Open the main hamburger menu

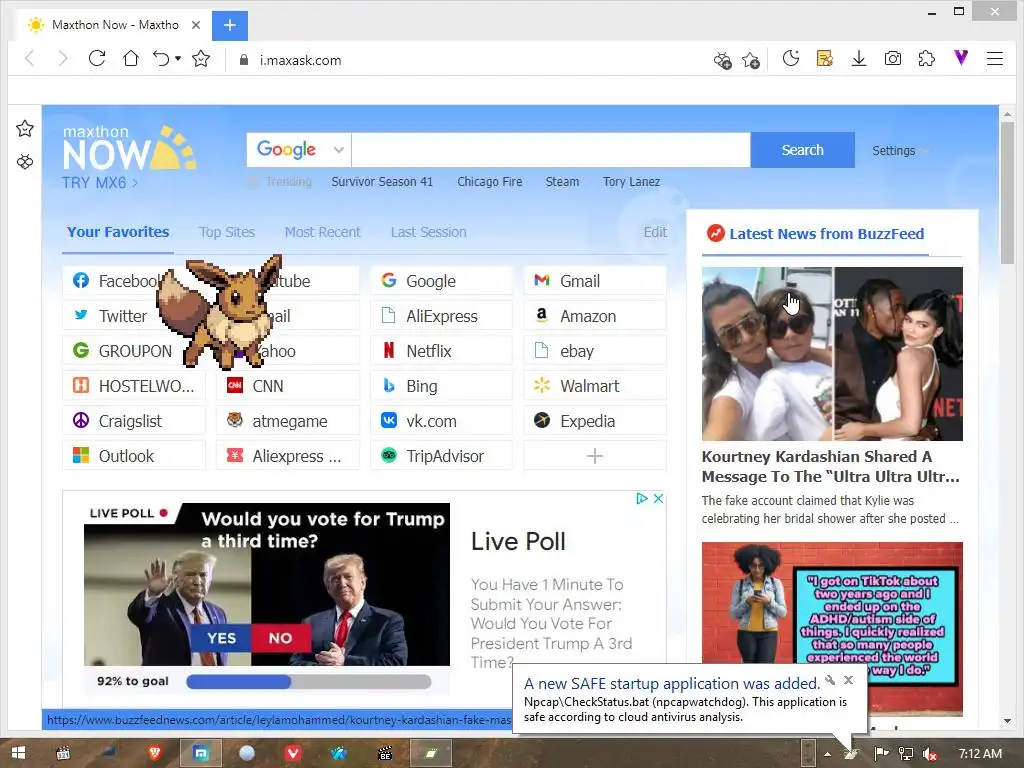(x=995, y=59)
